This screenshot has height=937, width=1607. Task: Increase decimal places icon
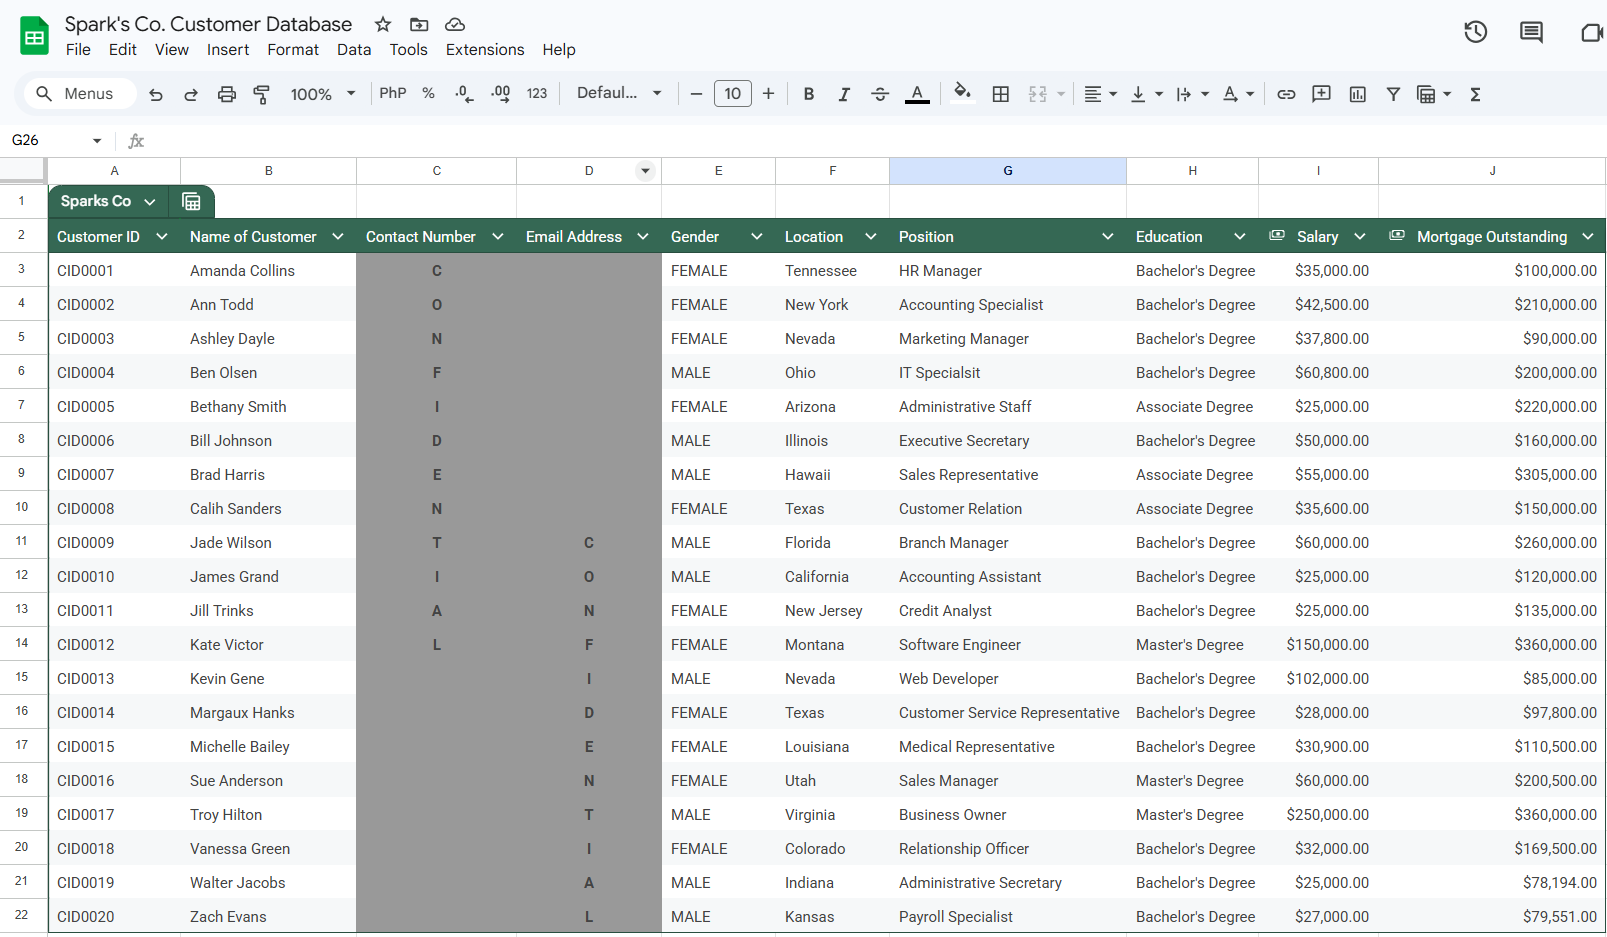501,94
